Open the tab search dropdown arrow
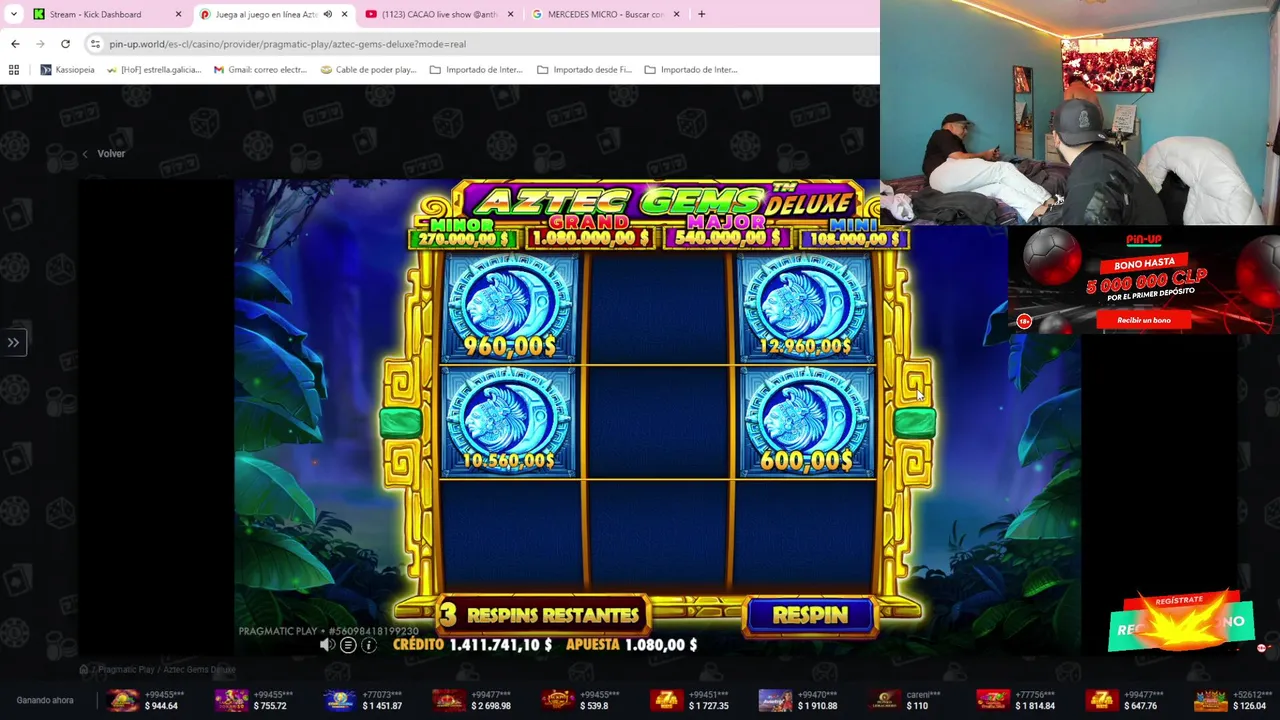Image resolution: width=1280 pixels, height=720 pixels. (x=13, y=14)
